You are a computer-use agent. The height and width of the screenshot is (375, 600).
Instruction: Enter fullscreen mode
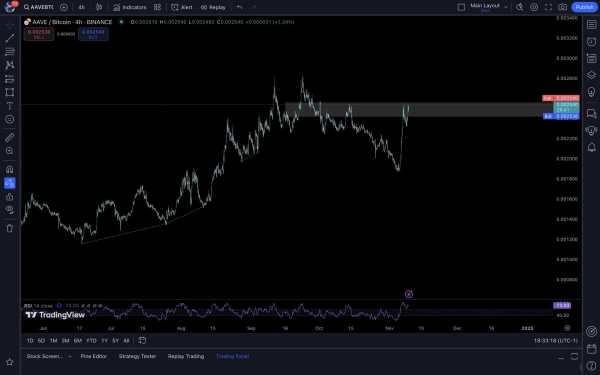548,7
